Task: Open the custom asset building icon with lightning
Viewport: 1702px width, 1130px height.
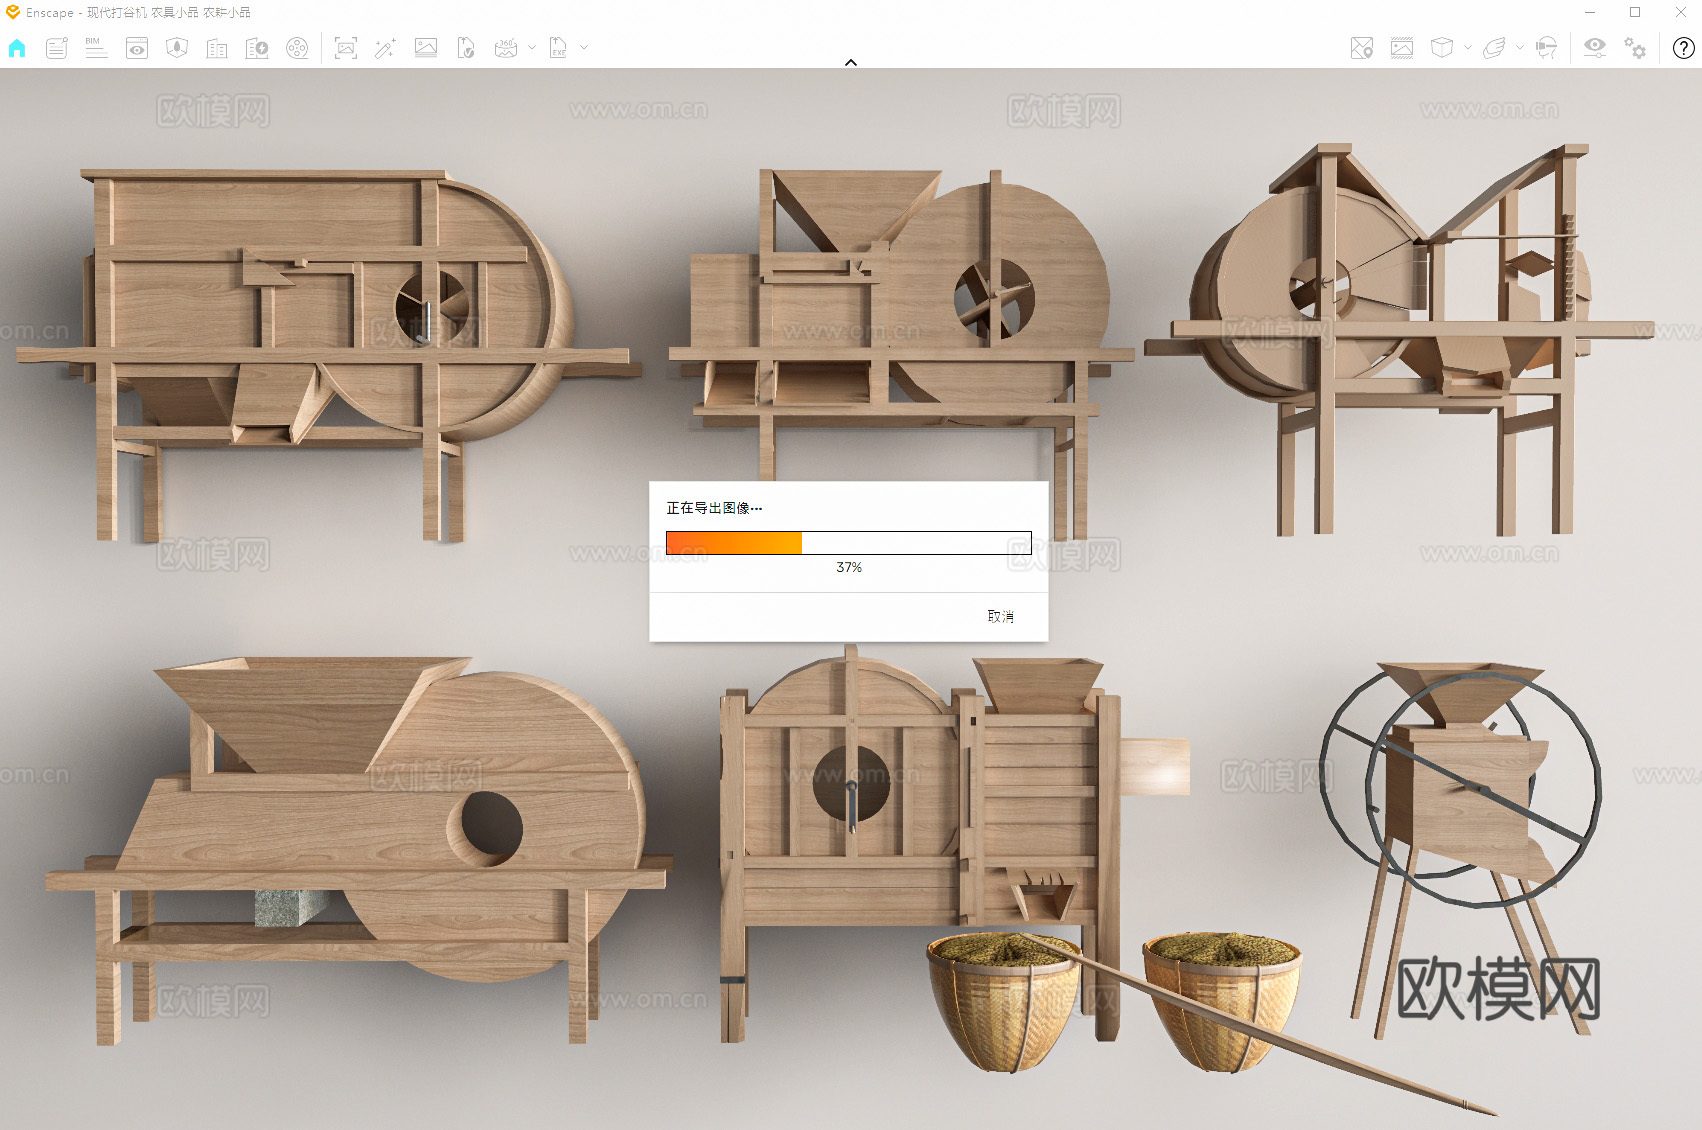Action: (257, 48)
